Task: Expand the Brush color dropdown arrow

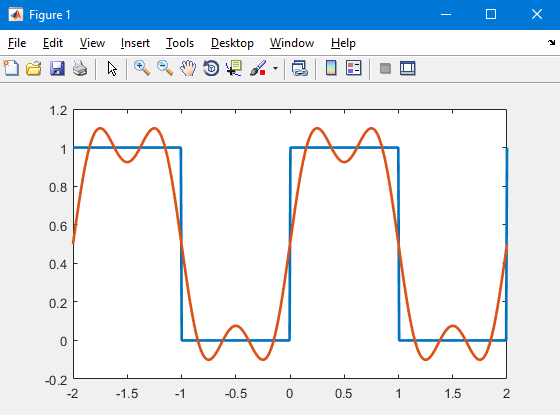Action: pyautogui.click(x=275, y=68)
